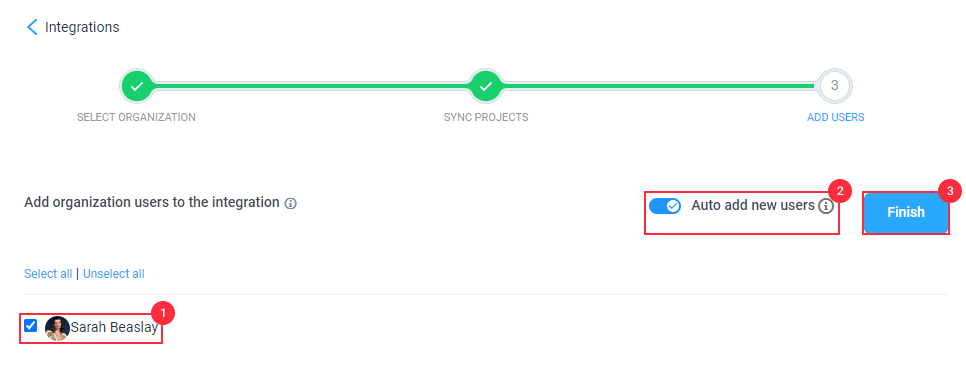Viewport: 966px width, 369px height.
Task: Click the Unselect all link
Action: pyautogui.click(x=114, y=274)
